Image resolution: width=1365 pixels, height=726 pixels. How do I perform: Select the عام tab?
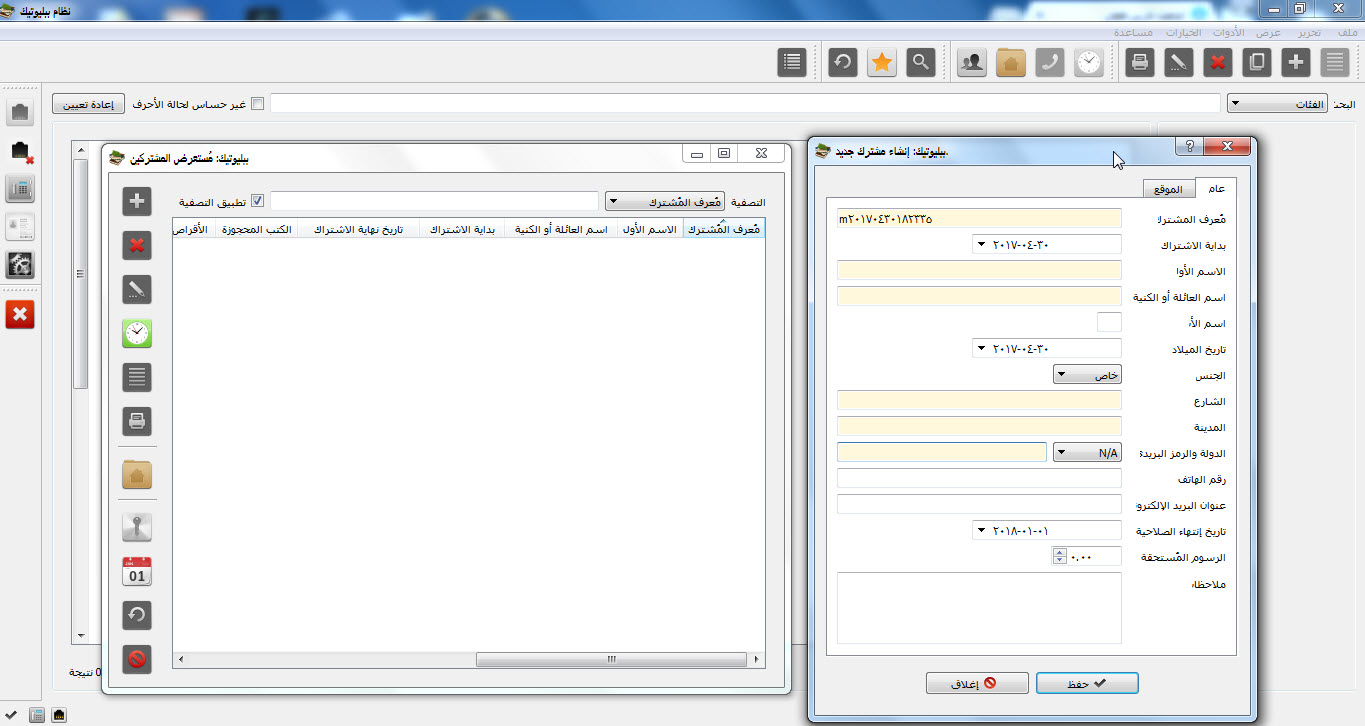(1216, 189)
